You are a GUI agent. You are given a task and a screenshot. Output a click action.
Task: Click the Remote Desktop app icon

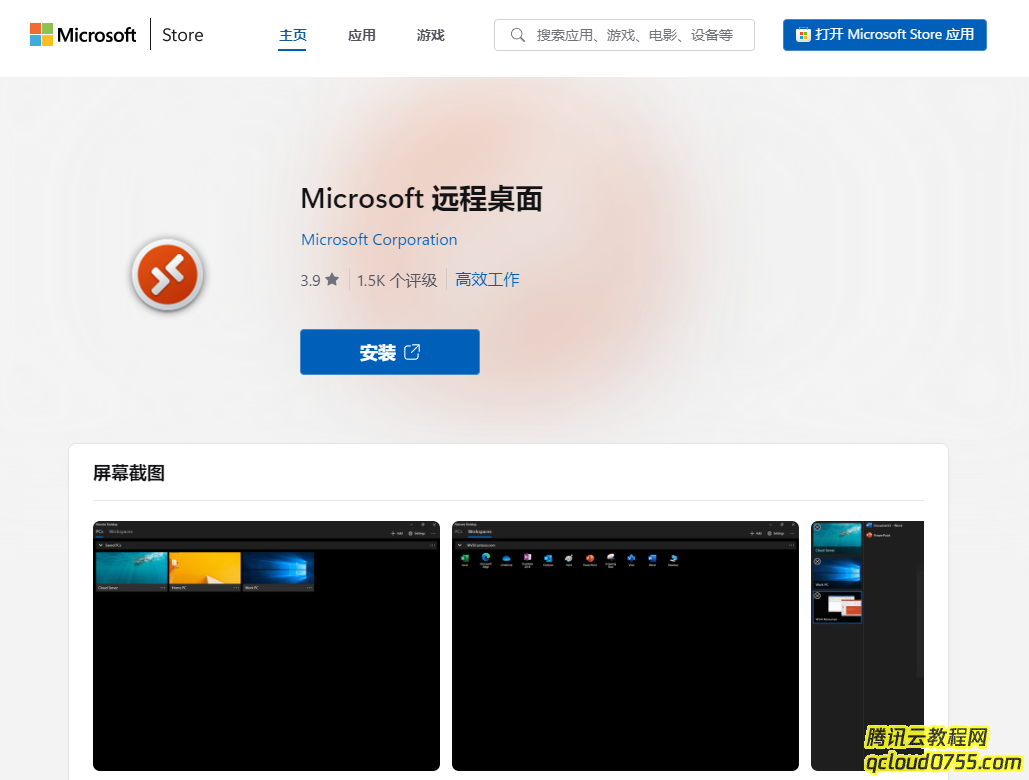click(x=167, y=275)
